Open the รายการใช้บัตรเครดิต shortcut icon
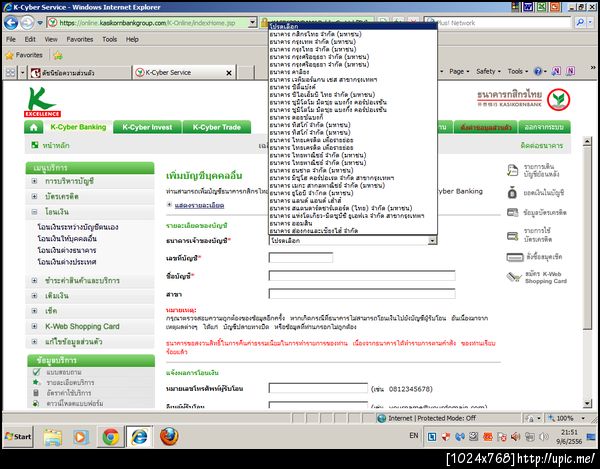The width and height of the screenshot is (600, 469). click(x=512, y=236)
